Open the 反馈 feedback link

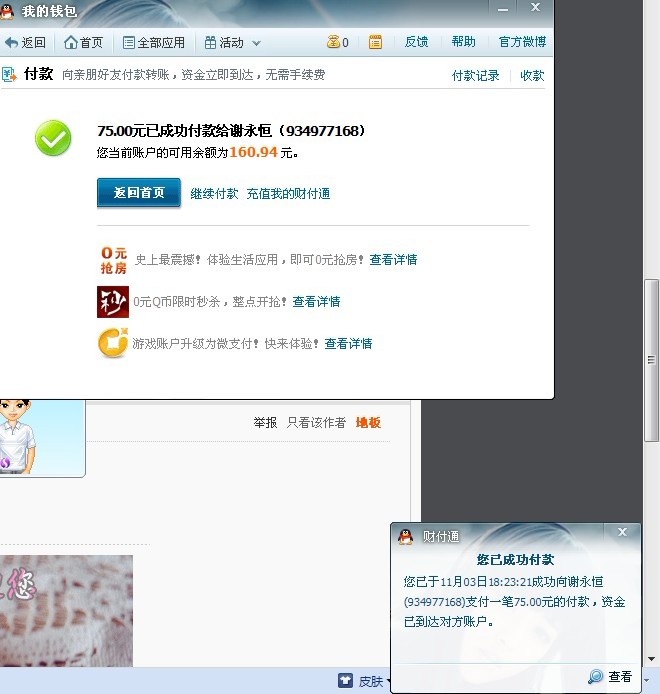[416, 42]
